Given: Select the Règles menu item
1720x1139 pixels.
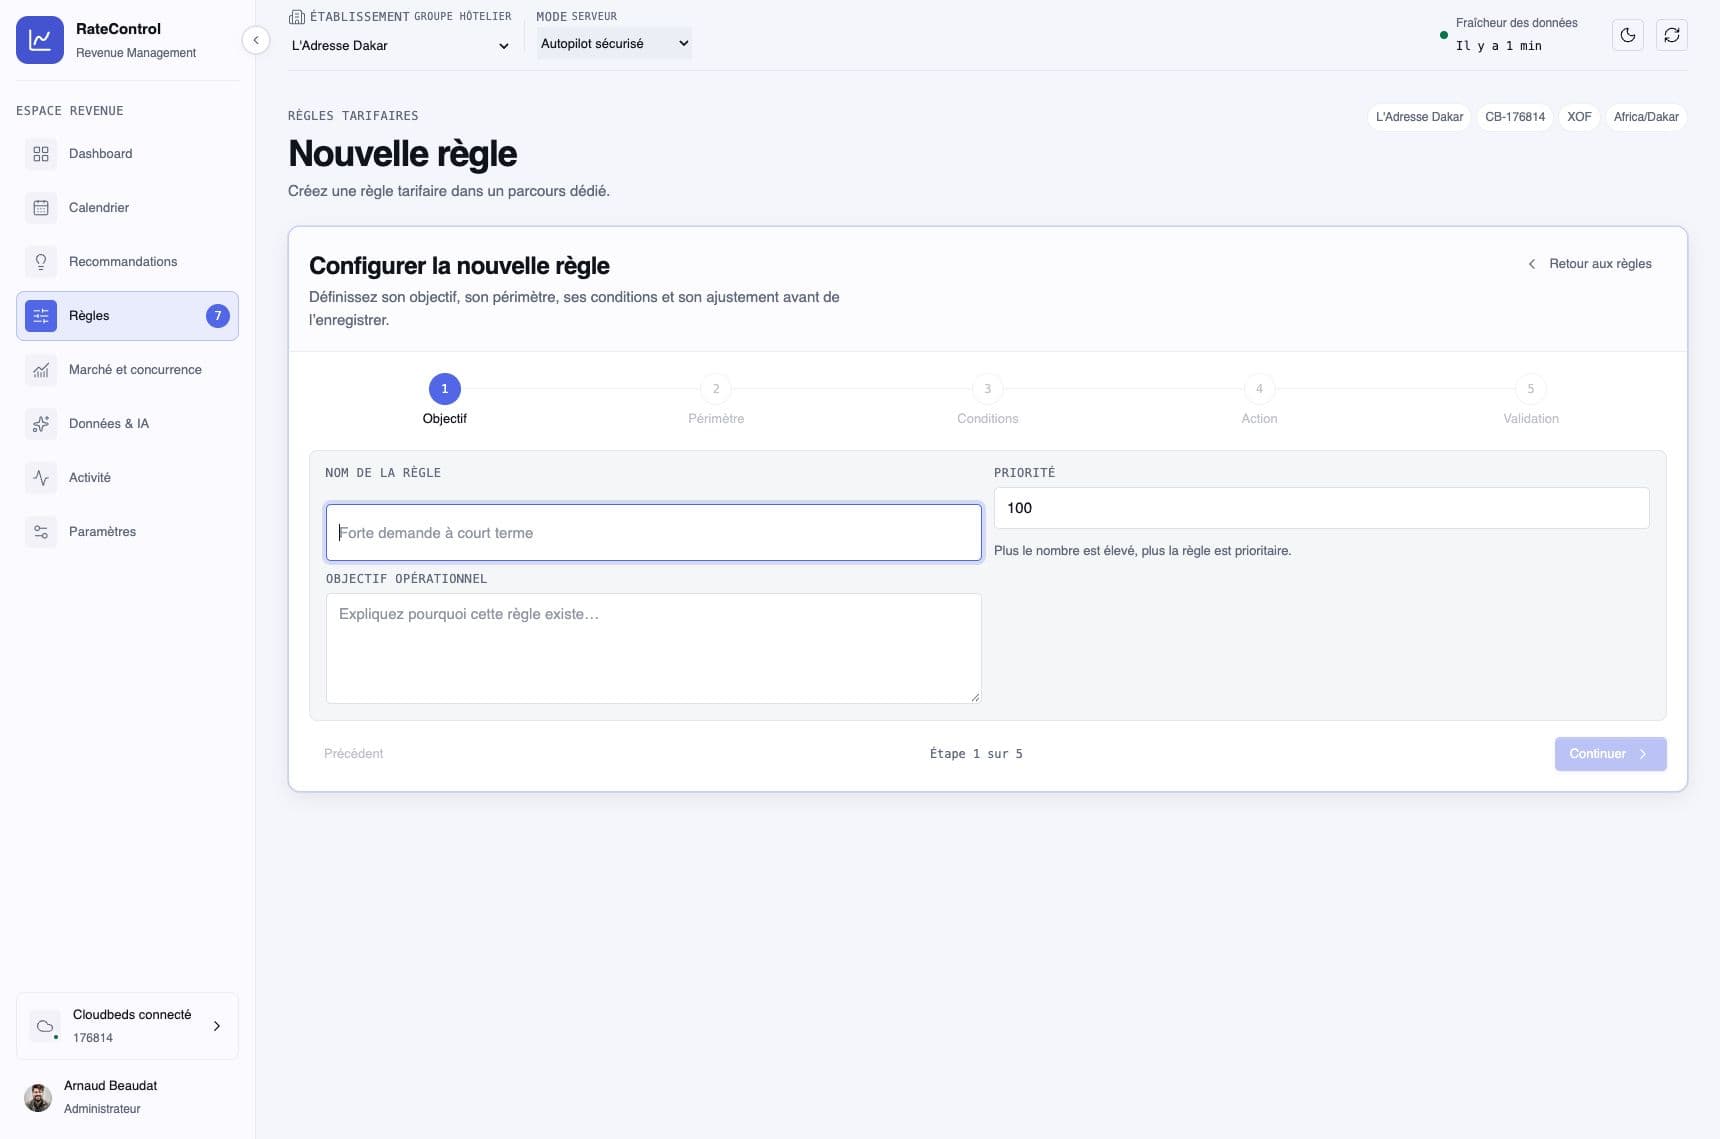Looking at the screenshot, I should 127,316.
